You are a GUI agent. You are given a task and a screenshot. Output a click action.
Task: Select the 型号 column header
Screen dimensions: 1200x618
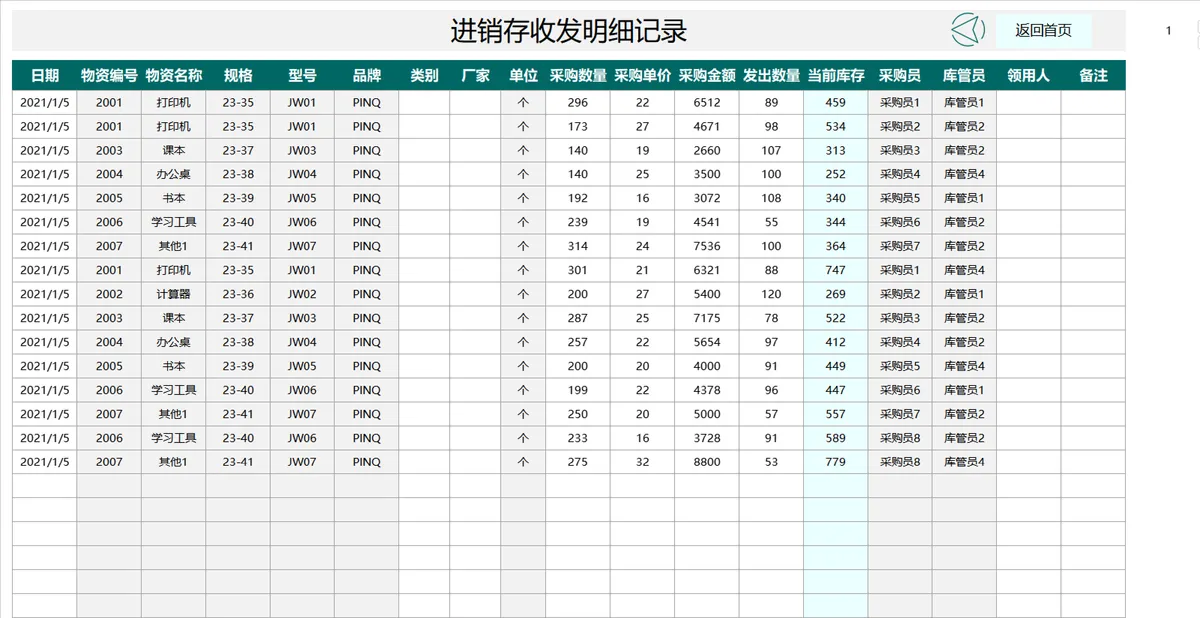pos(302,75)
